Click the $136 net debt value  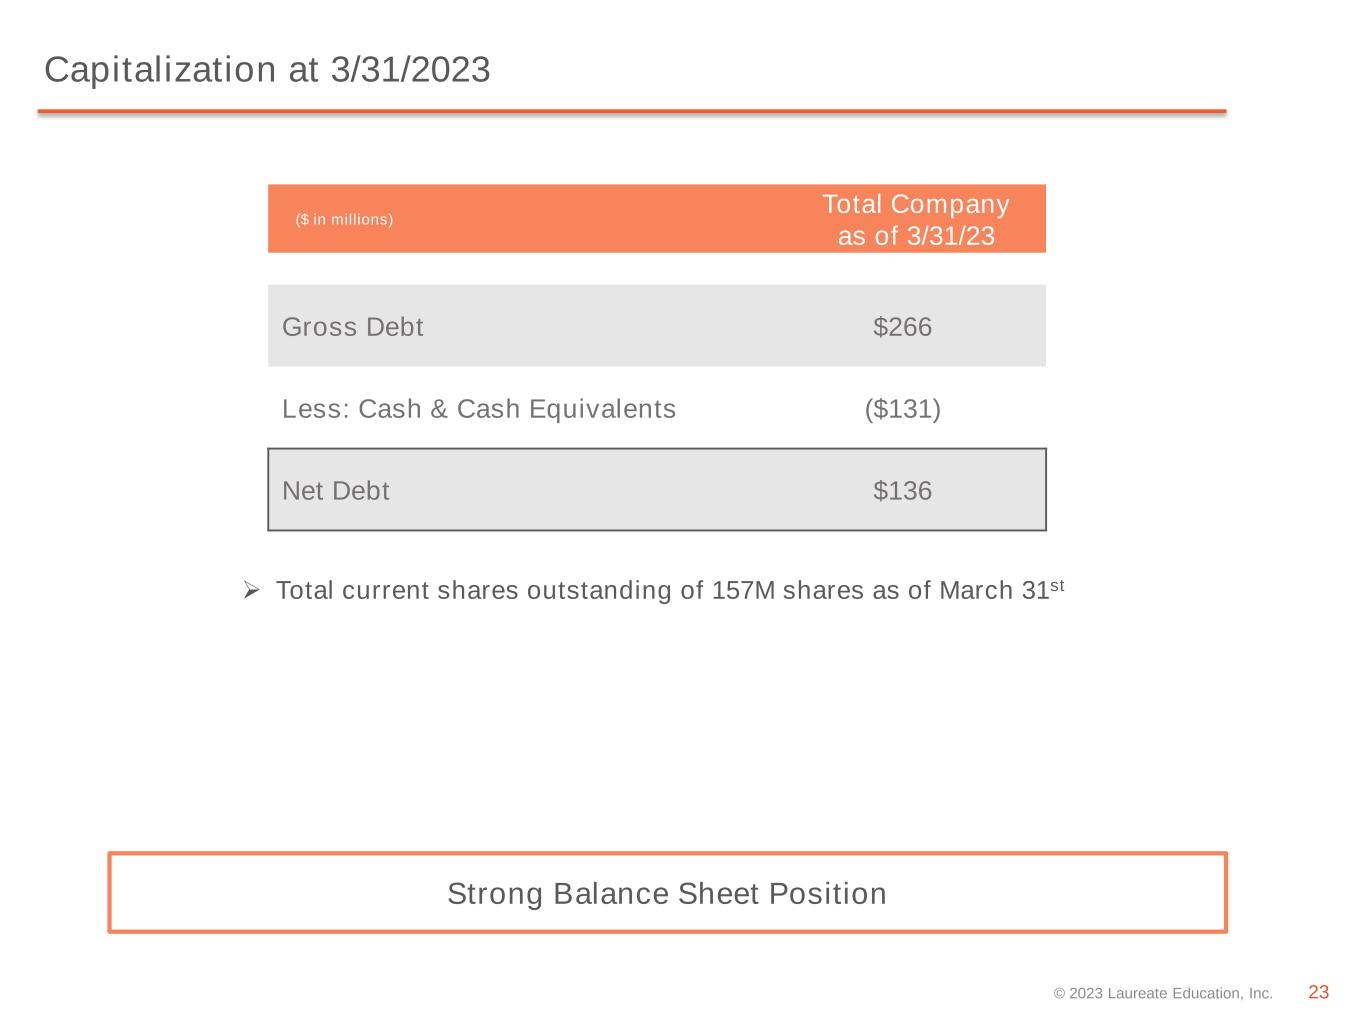coord(902,491)
